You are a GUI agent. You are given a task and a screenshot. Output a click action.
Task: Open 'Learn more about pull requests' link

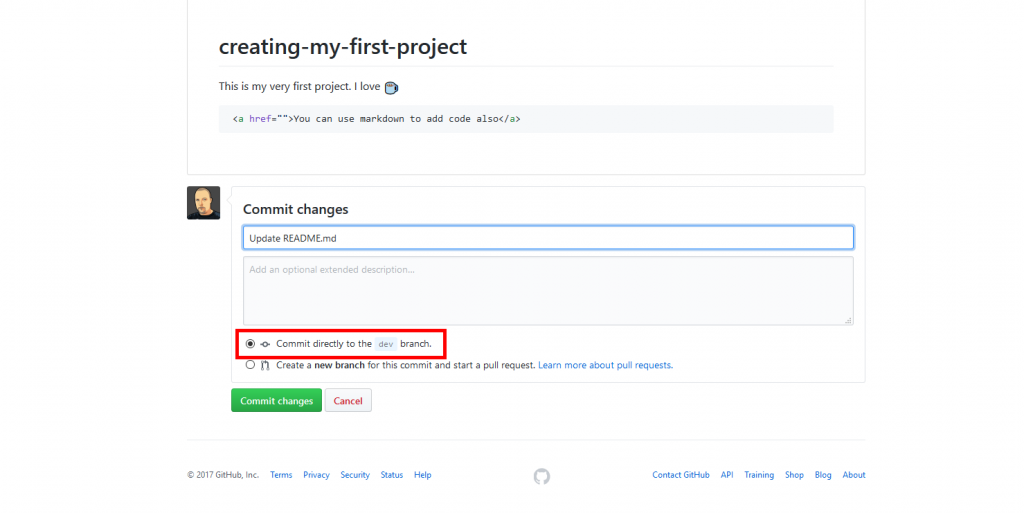click(605, 365)
